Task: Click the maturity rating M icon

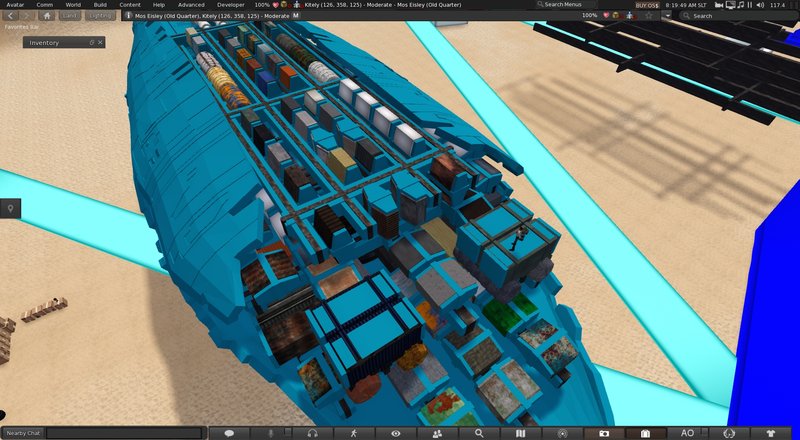Action: [296, 16]
